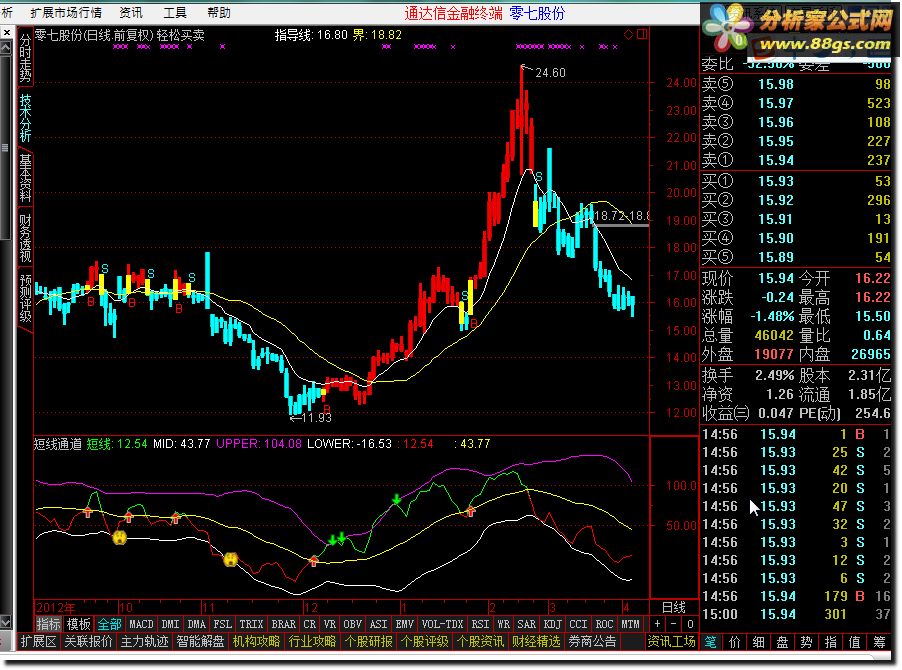Open the 行业攻略 tab
Screen dimensions: 902x670
tap(312, 641)
